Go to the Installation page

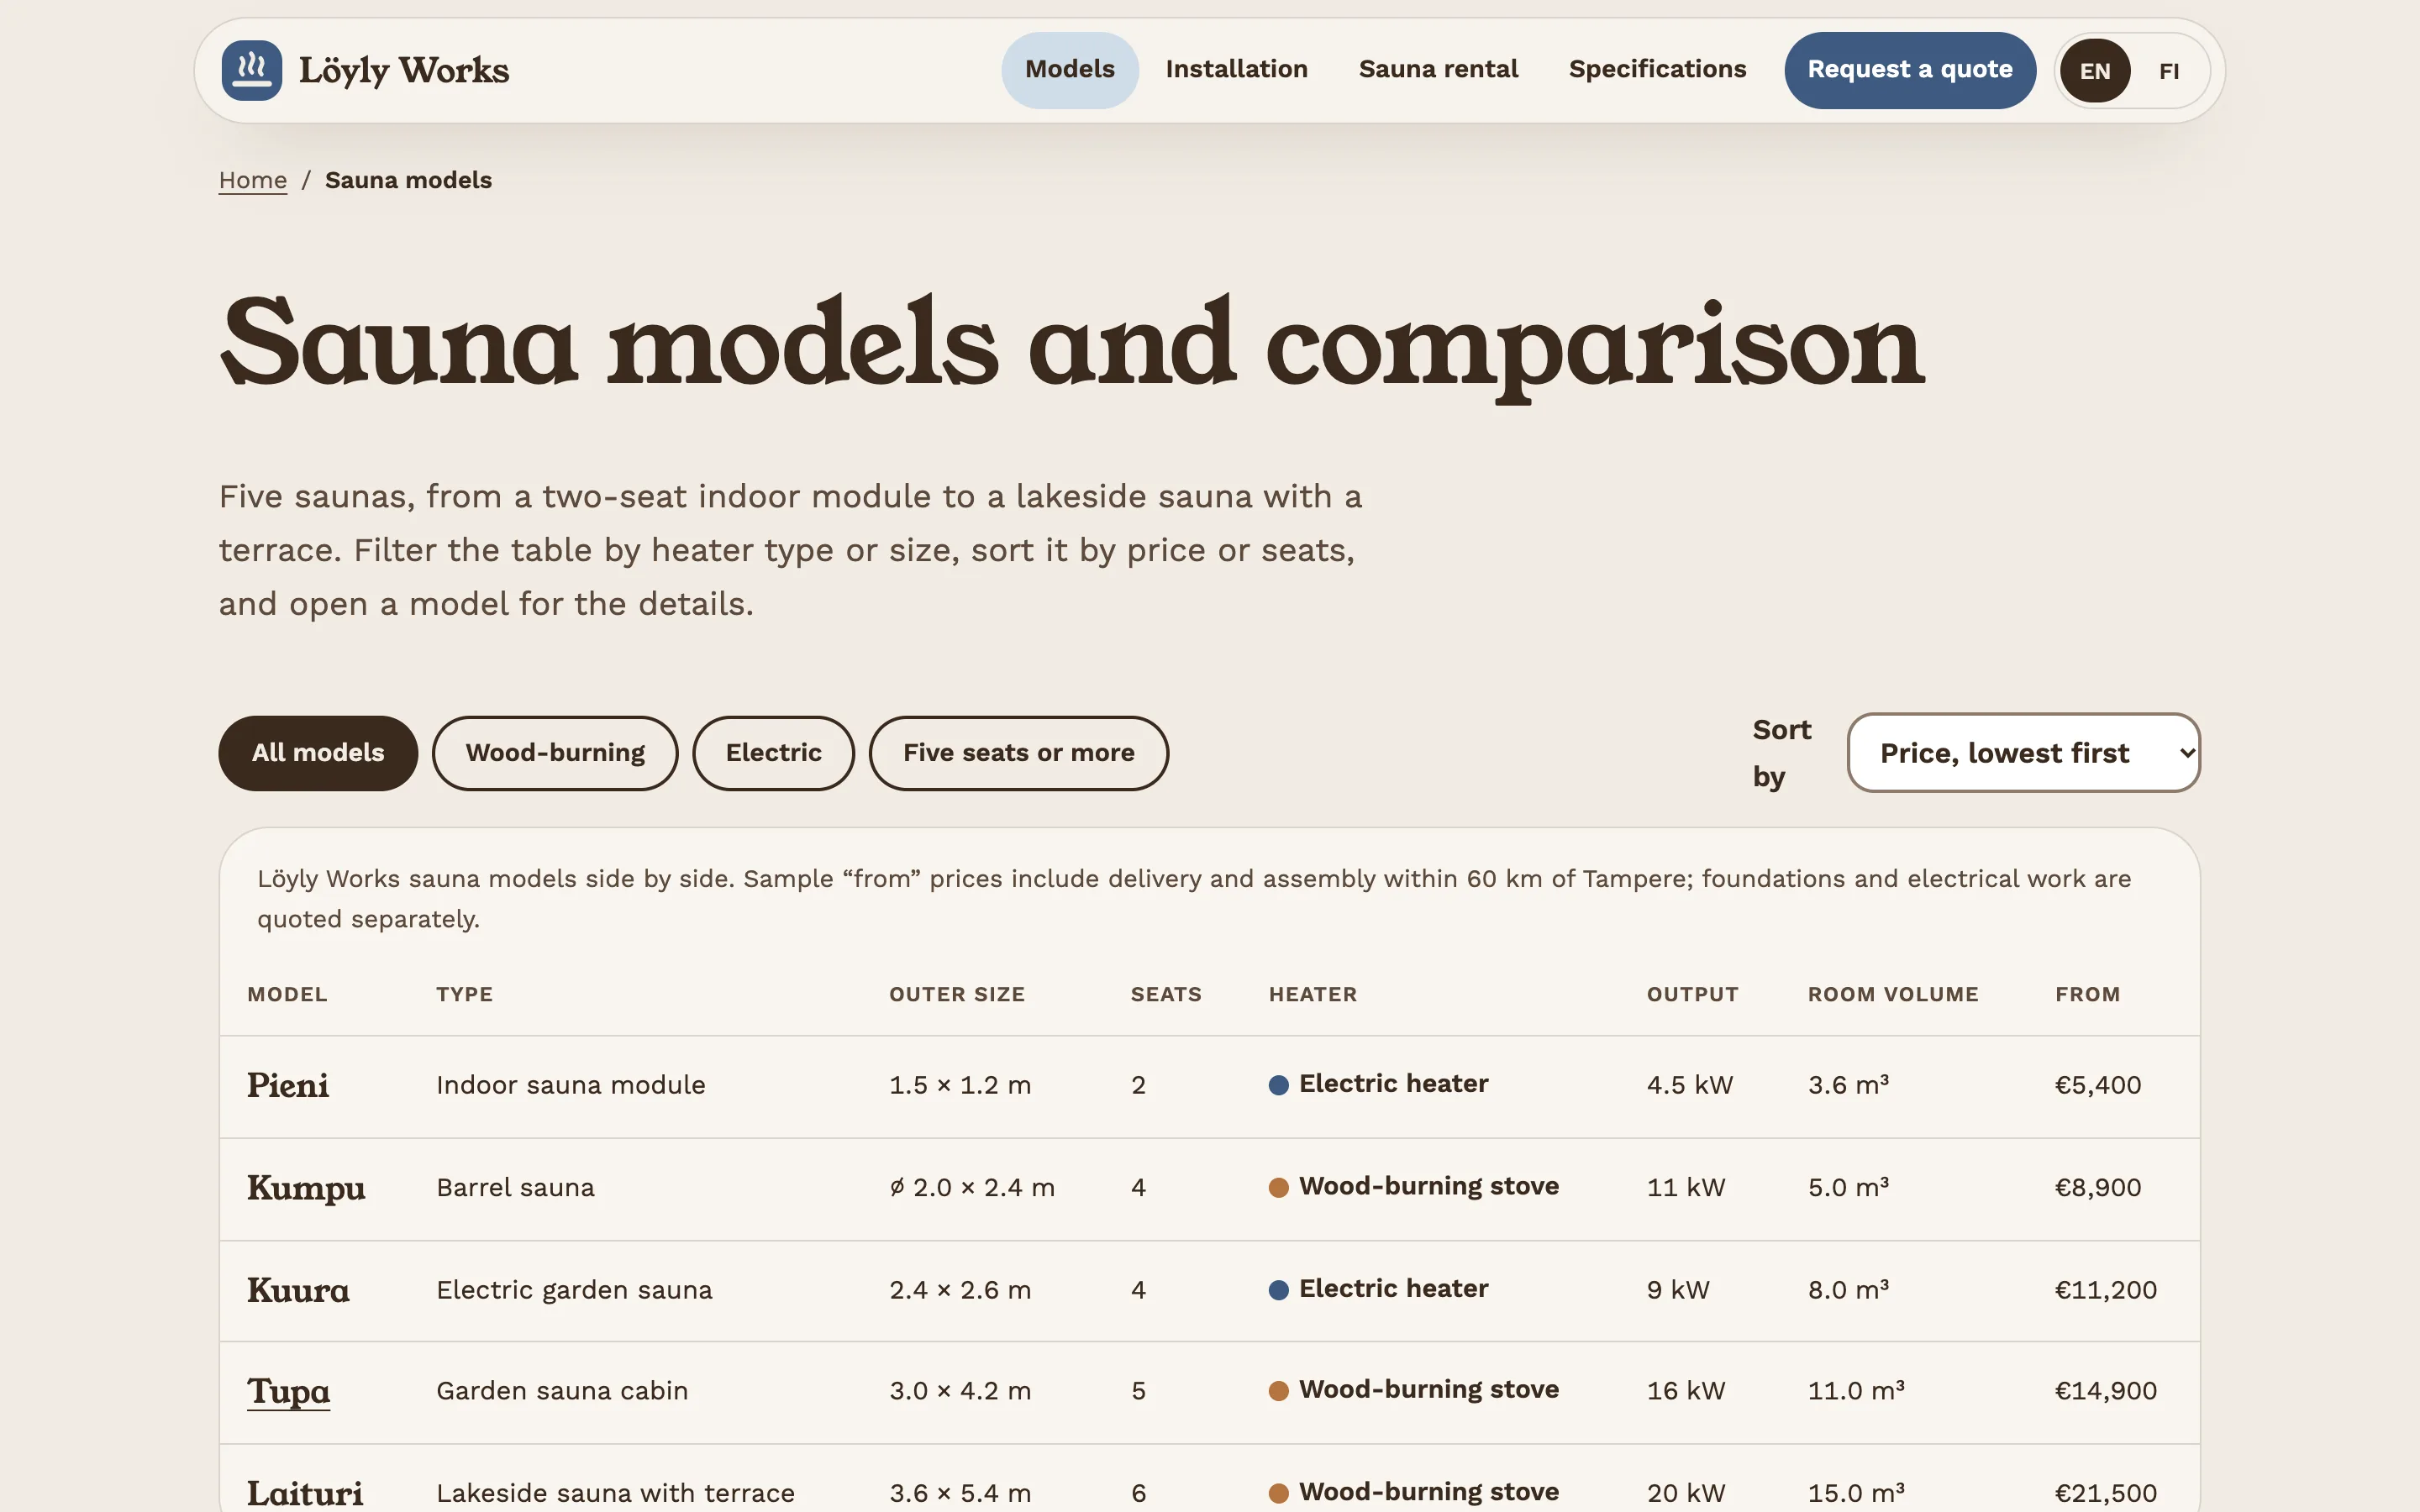(x=1236, y=70)
